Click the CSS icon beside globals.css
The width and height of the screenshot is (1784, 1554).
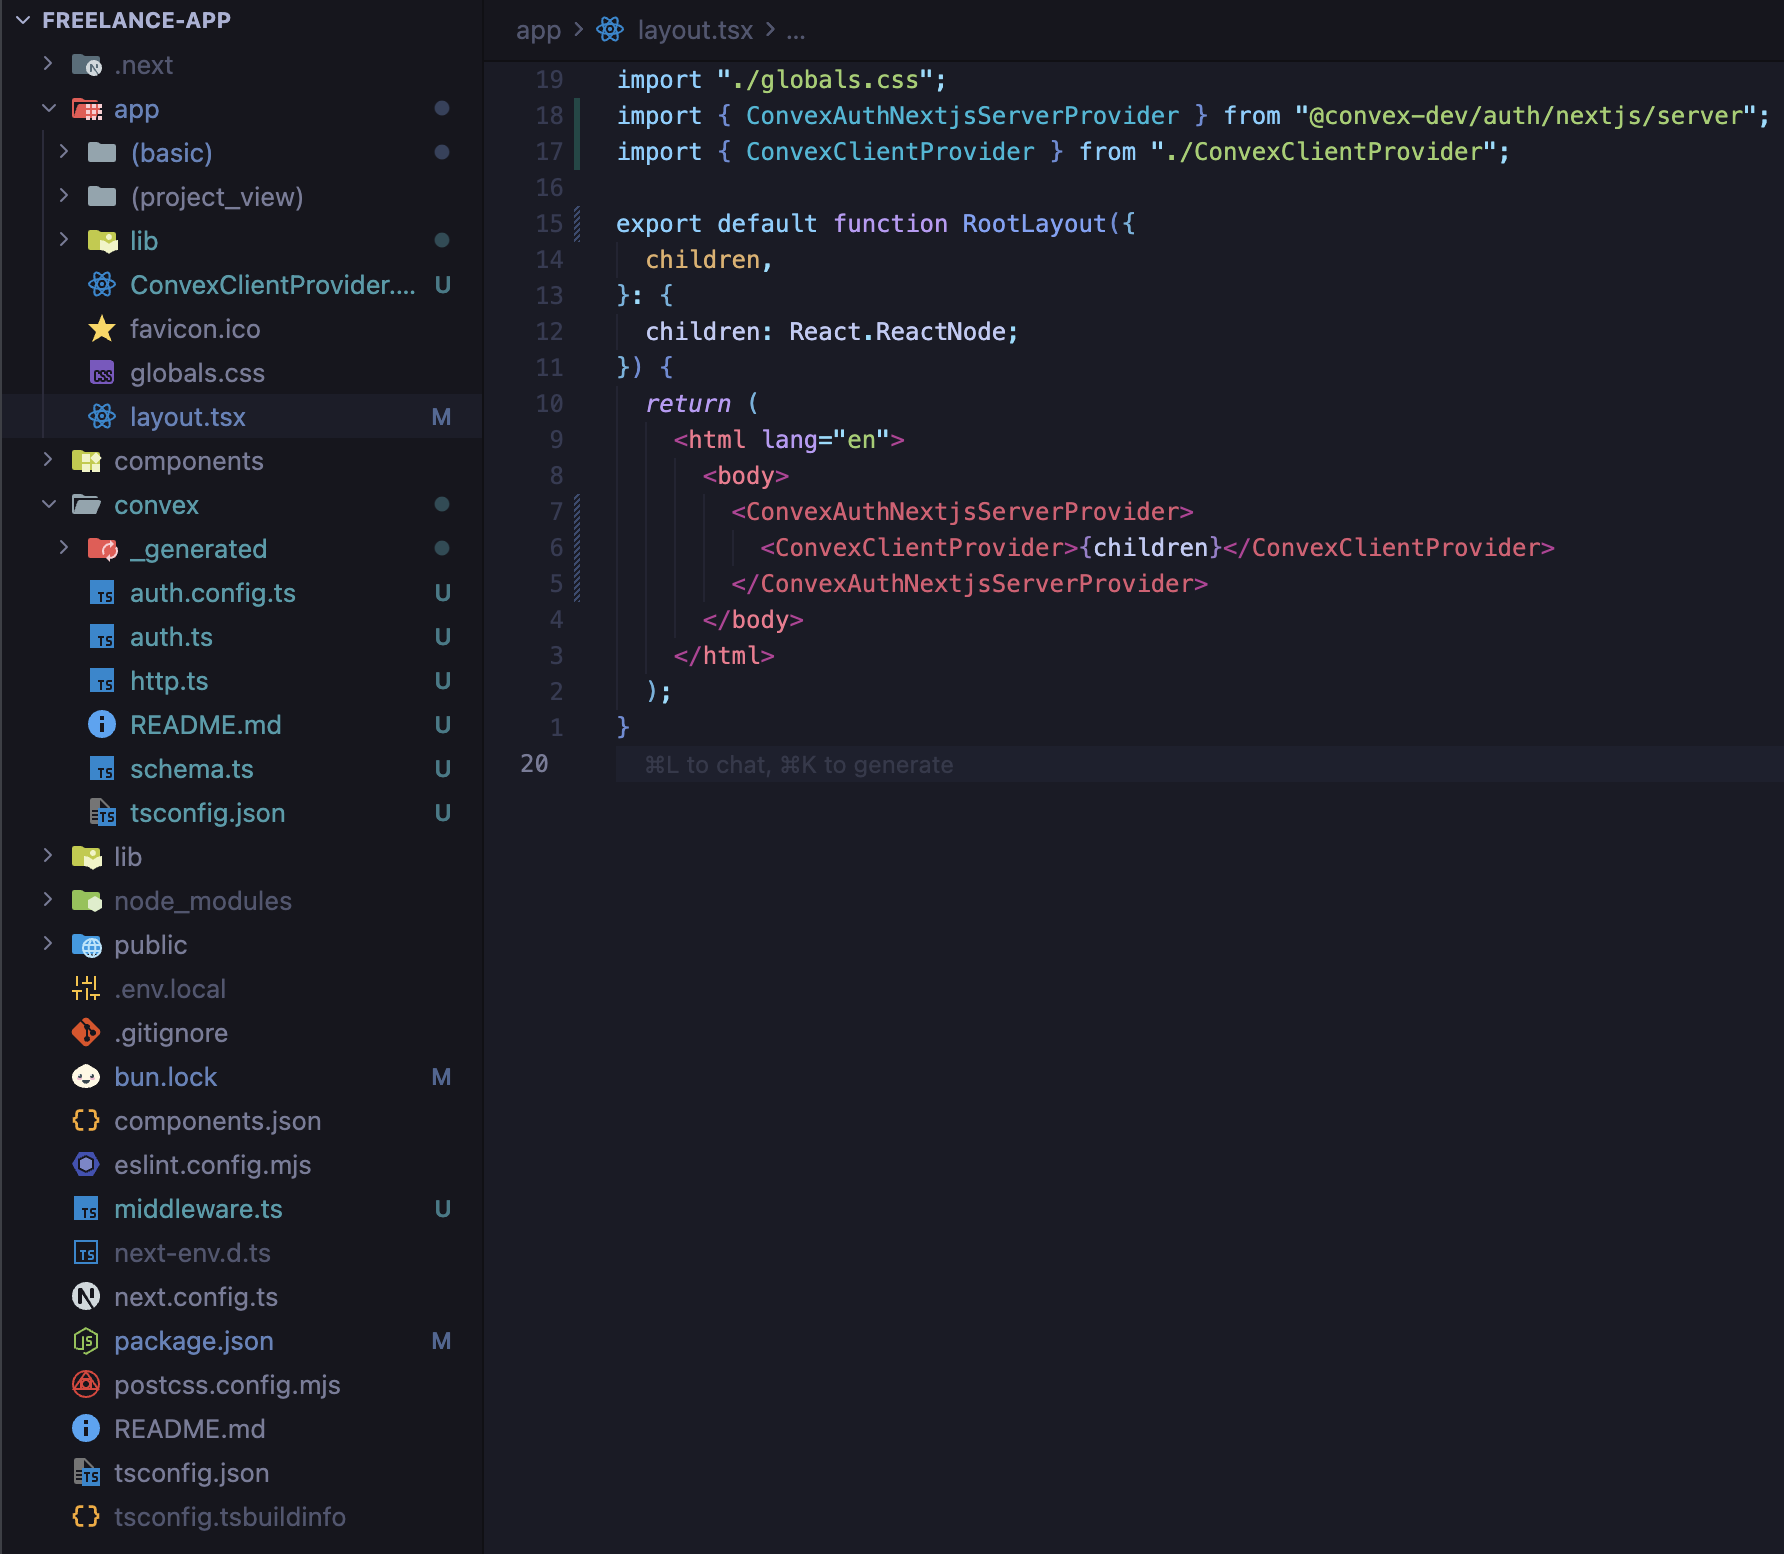[x=103, y=372]
